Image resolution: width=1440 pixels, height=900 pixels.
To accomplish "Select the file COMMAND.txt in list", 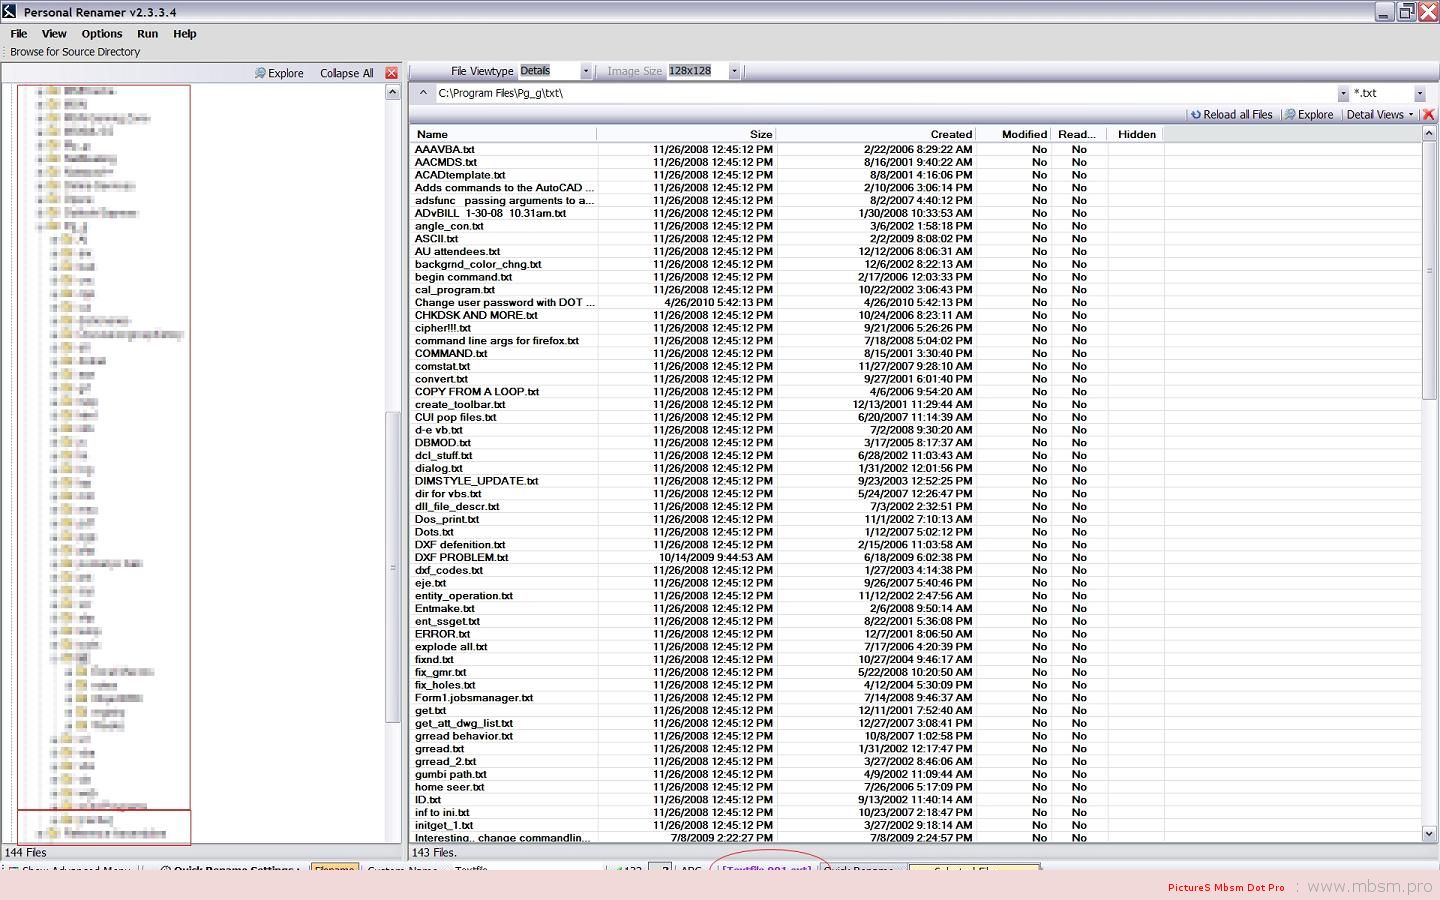I will pyautogui.click(x=451, y=353).
